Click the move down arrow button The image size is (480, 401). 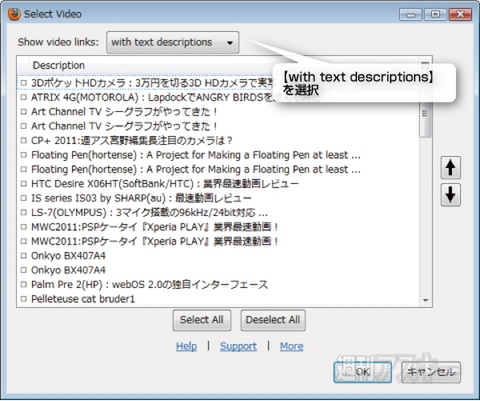[451, 195]
